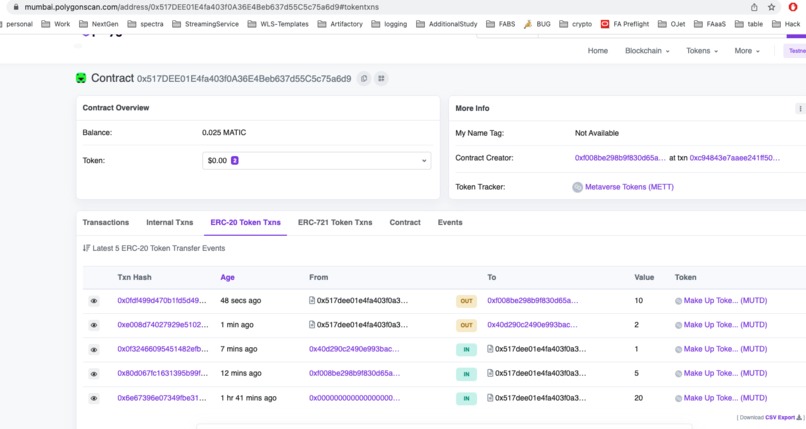Open txn hash 0xe008d74027929e5102
This screenshot has width=806, height=429.
(162, 325)
